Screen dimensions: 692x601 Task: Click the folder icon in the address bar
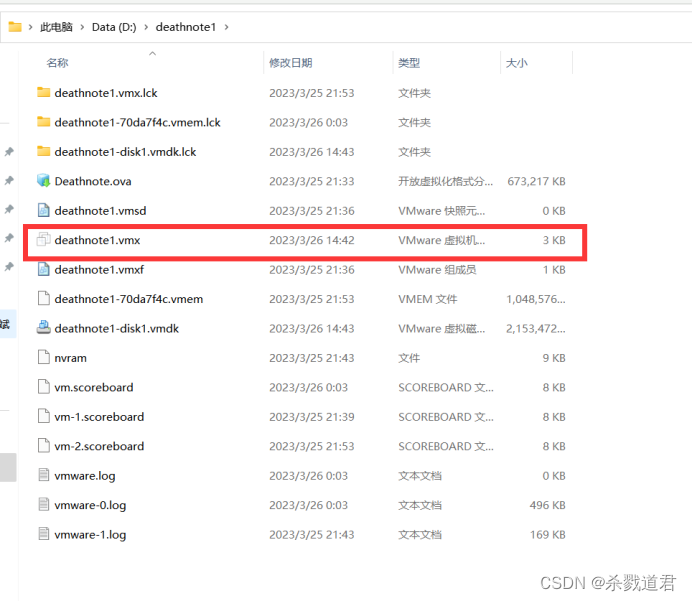(15, 27)
